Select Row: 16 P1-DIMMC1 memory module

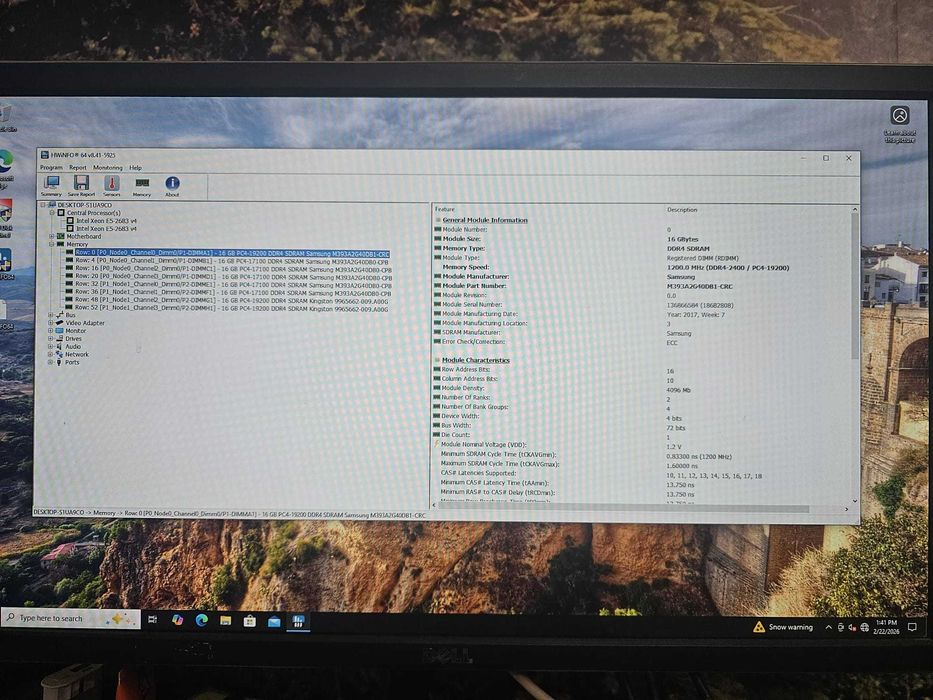(233, 270)
